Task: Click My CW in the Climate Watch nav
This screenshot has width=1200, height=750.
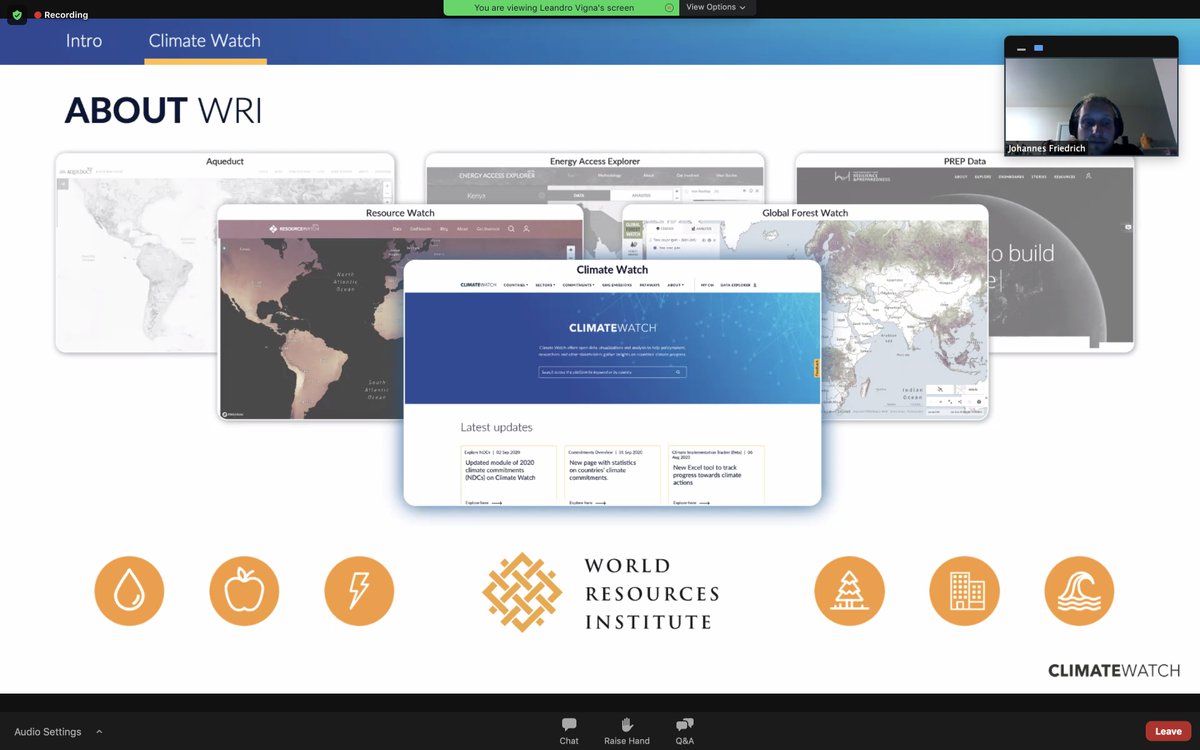Action: [x=705, y=285]
